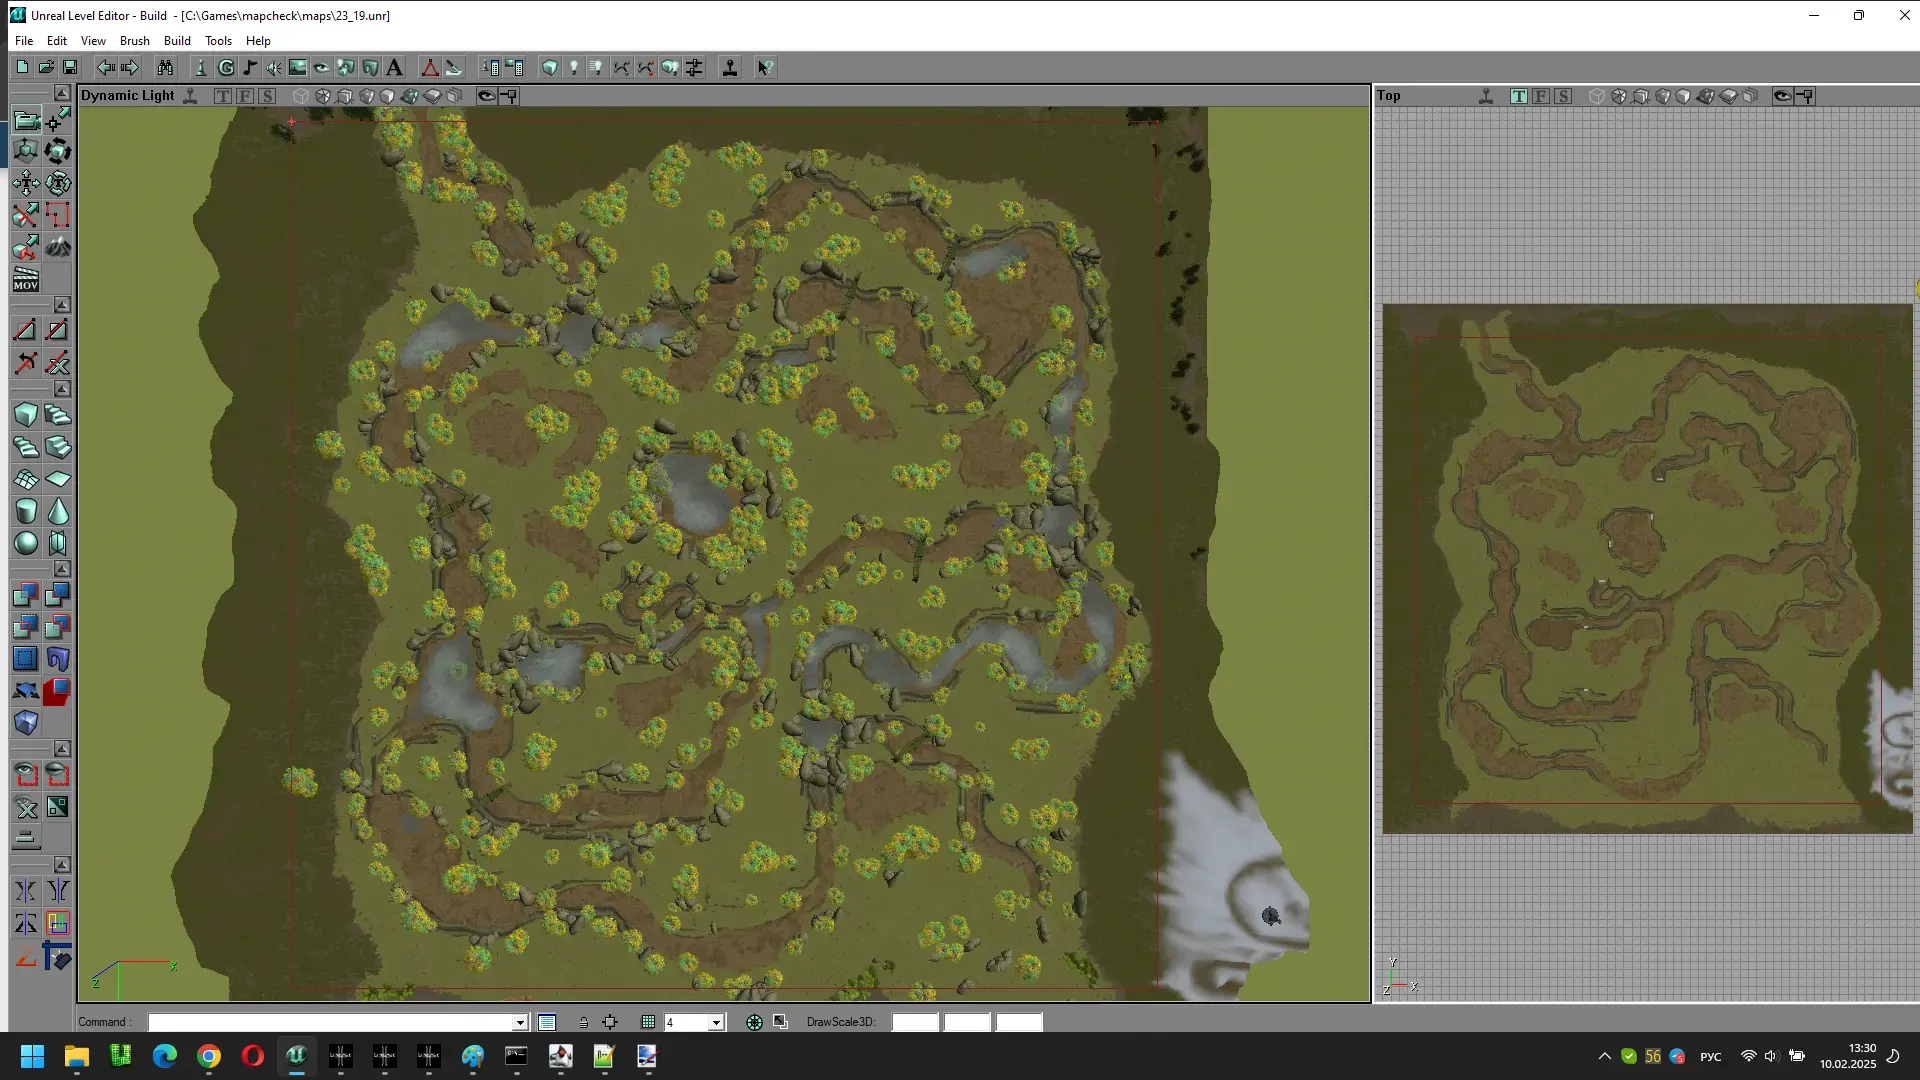
Task: Open the Brush menu
Action: coord(134,41)
